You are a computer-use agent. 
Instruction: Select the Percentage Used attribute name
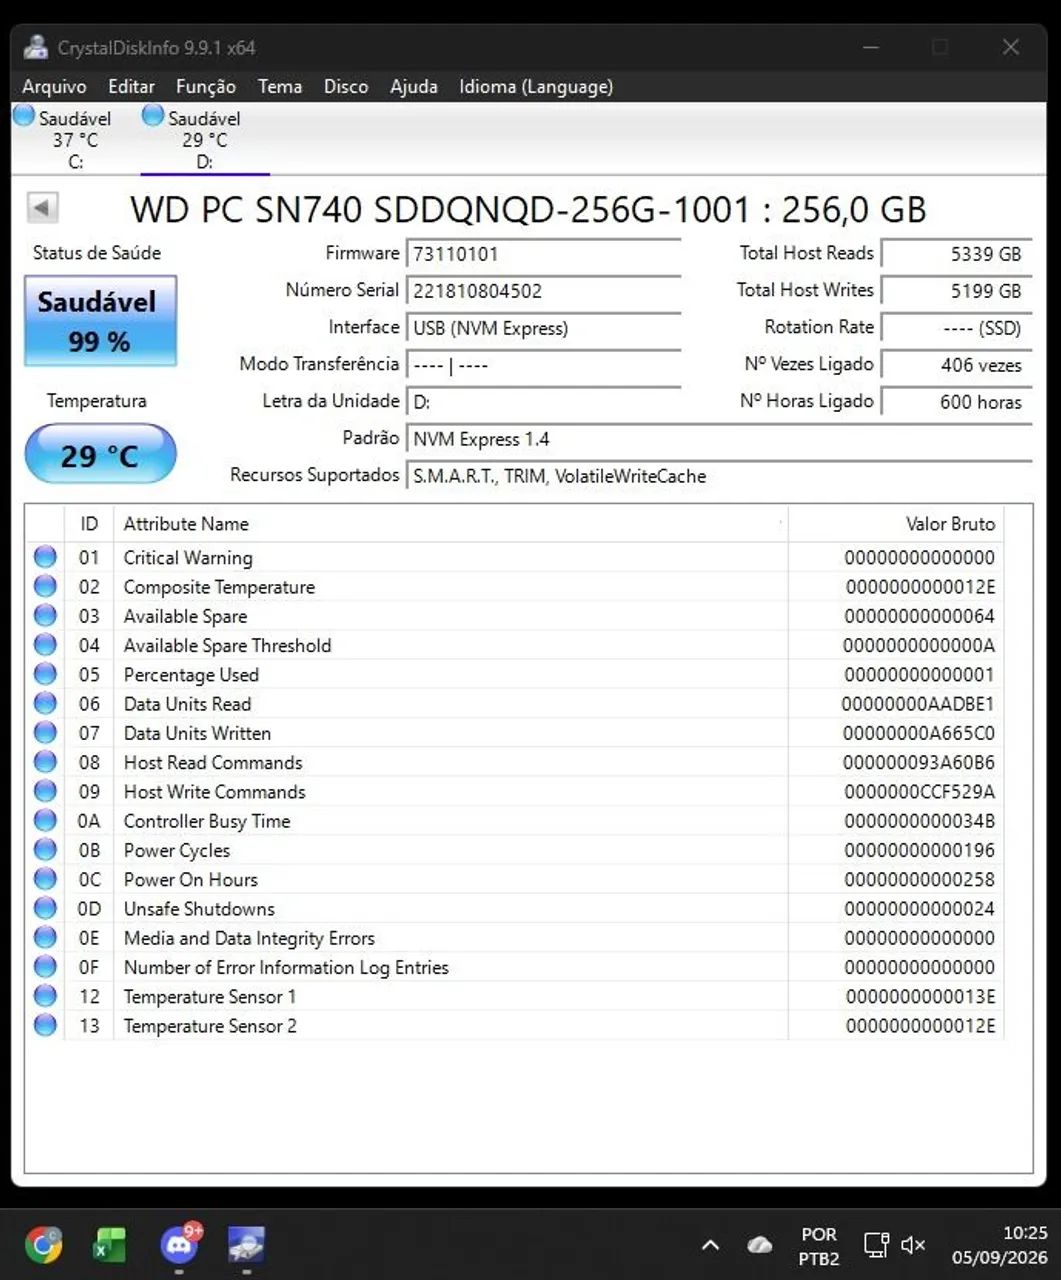[191, 675]
